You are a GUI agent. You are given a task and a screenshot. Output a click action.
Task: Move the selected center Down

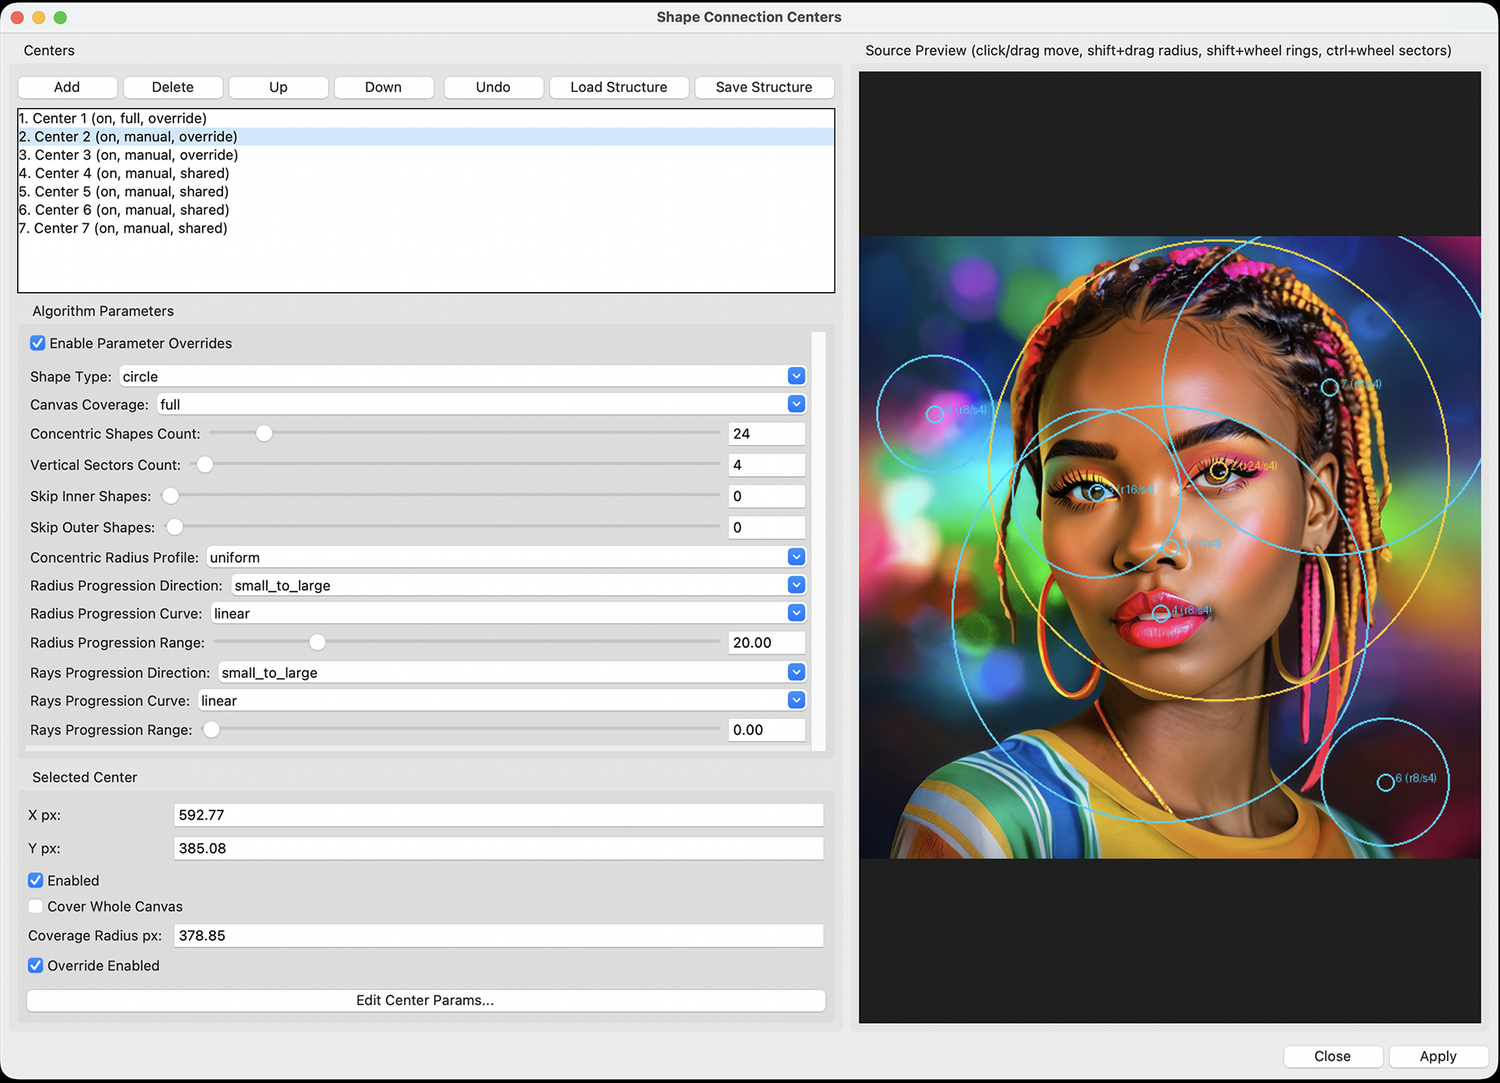(x=383, y=87)
